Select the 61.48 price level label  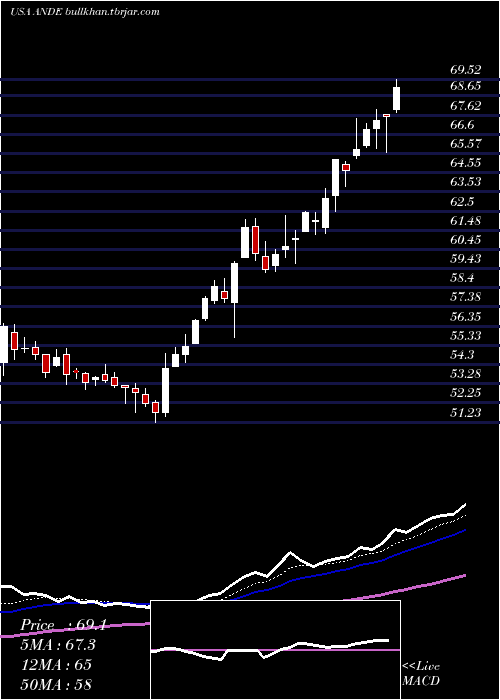[x=466, y=221]
